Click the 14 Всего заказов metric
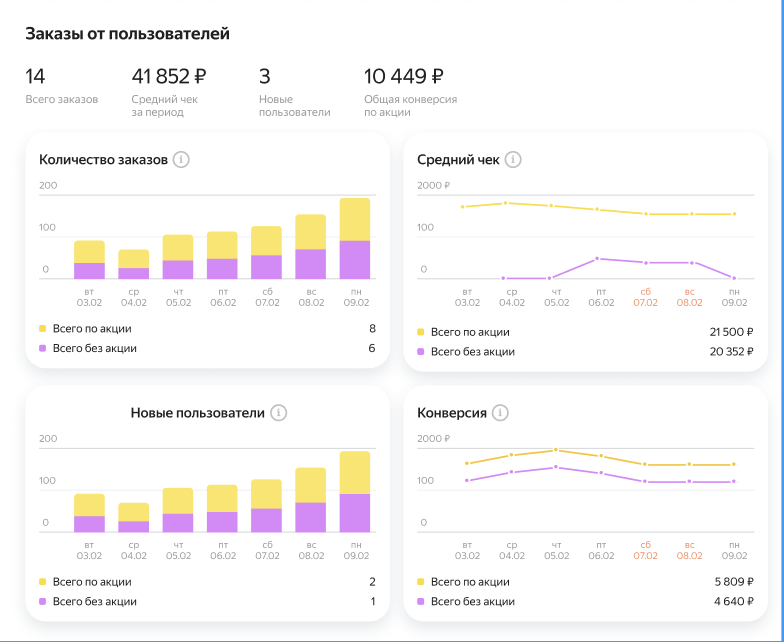Image resolution: width=784 pixels, height=642 pixels. coord(36,77)
